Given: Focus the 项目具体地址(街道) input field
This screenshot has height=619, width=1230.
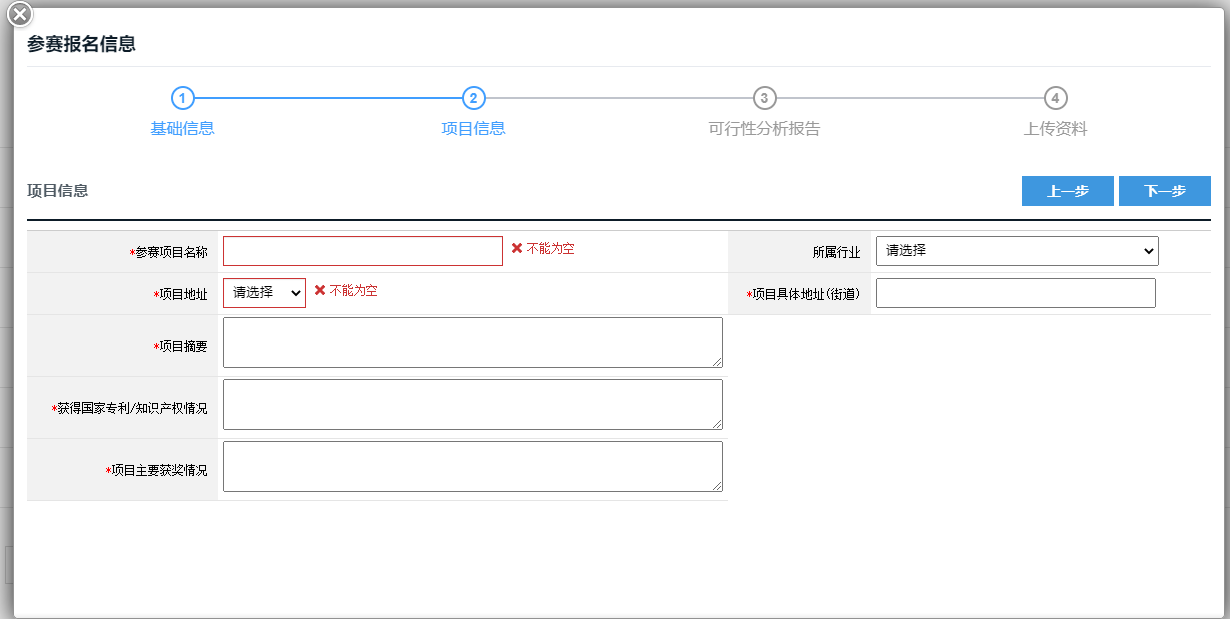Looking at the screenshot, I should (1016, 293).
